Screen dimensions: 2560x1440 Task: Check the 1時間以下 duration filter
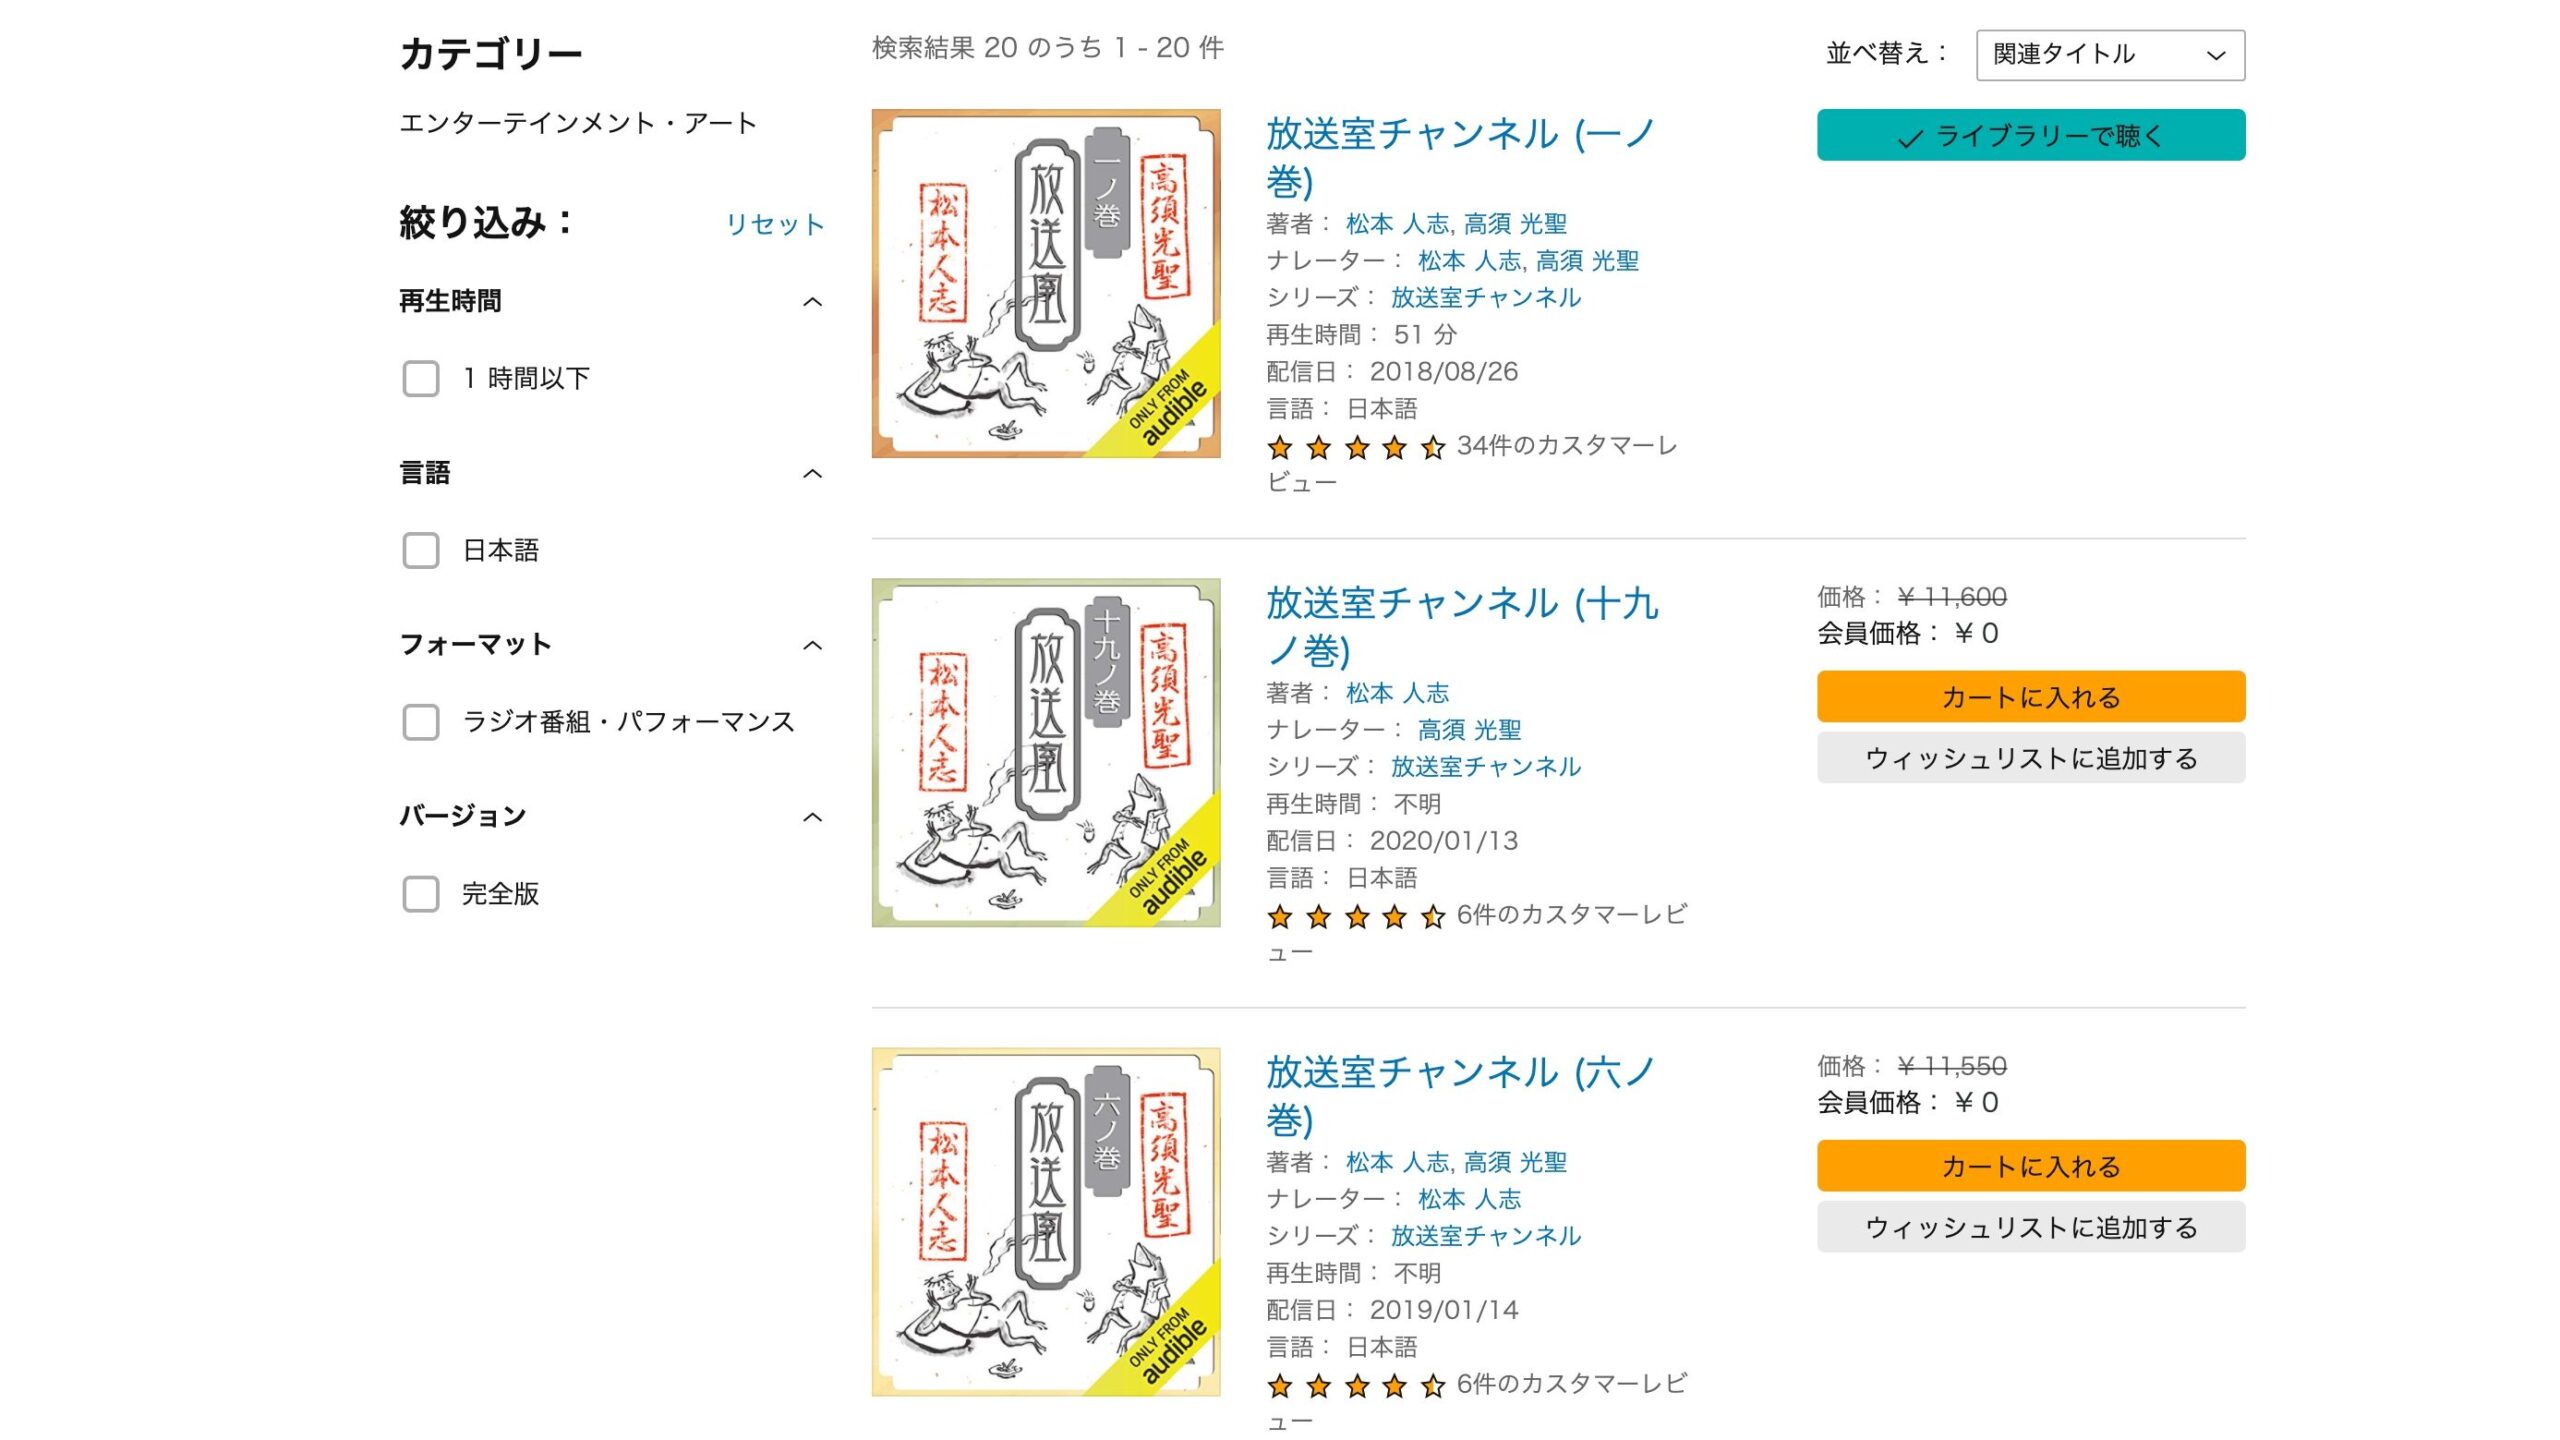(x=421, y=379)
